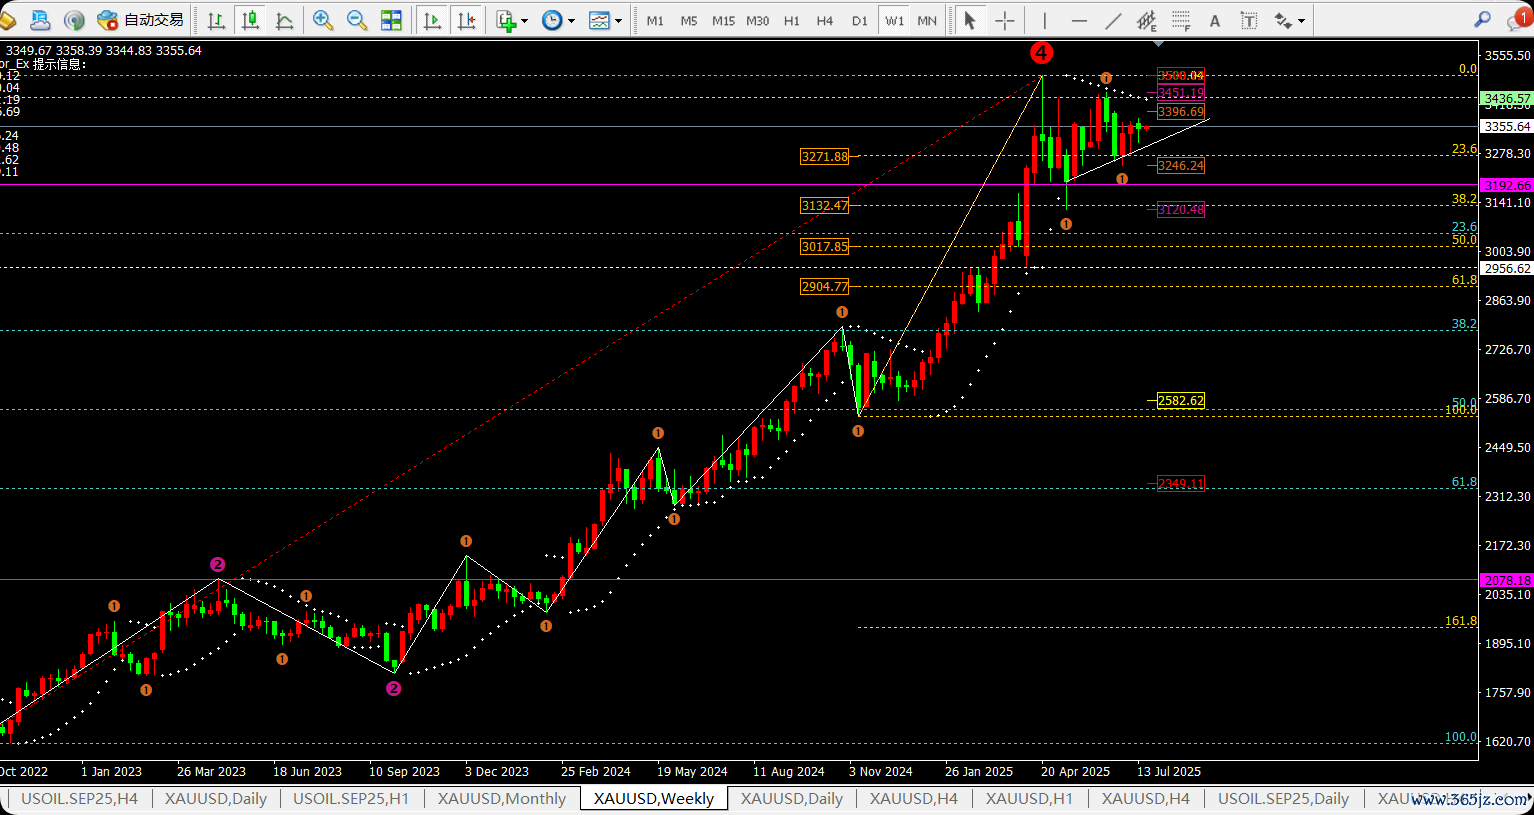
Task: Pick the crosshair cursor tool
Action: [1004, 20]
